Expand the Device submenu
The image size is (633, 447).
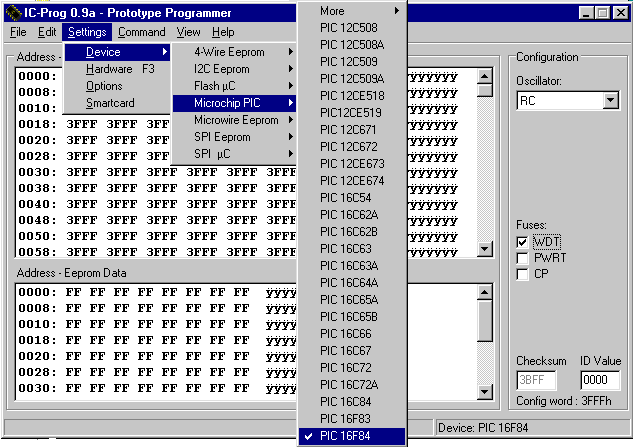pos(117,52)
